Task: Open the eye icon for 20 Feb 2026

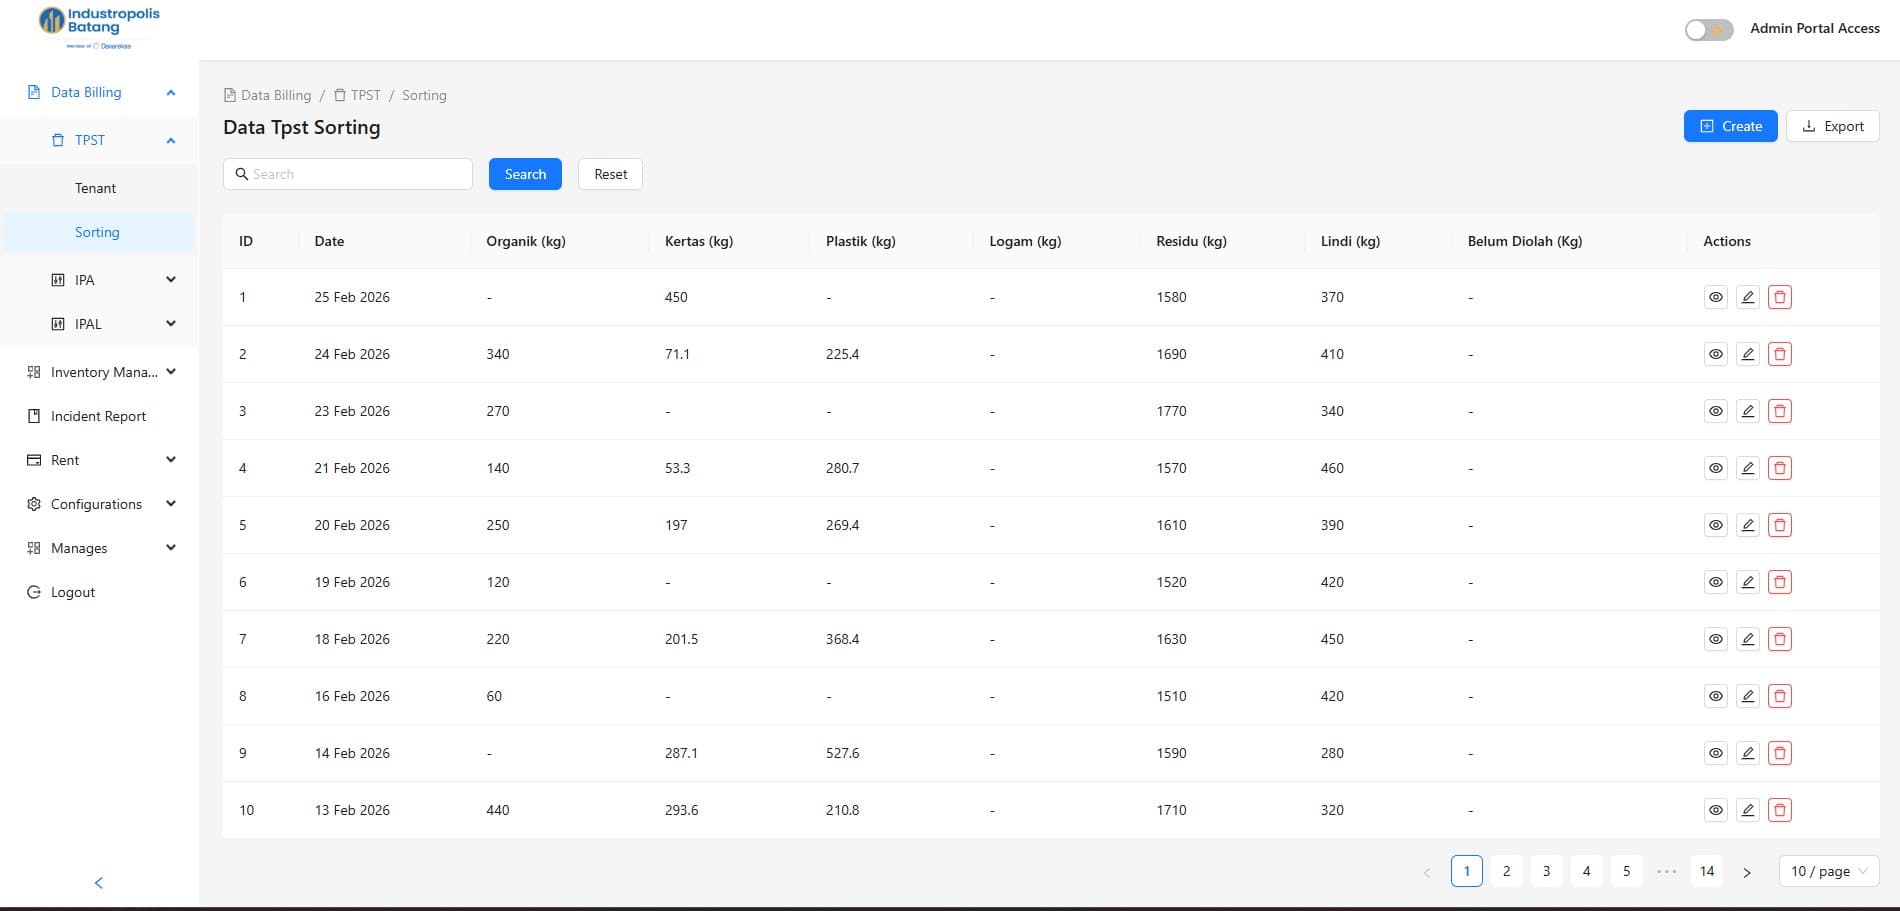Action: [x=1716, y=525]
